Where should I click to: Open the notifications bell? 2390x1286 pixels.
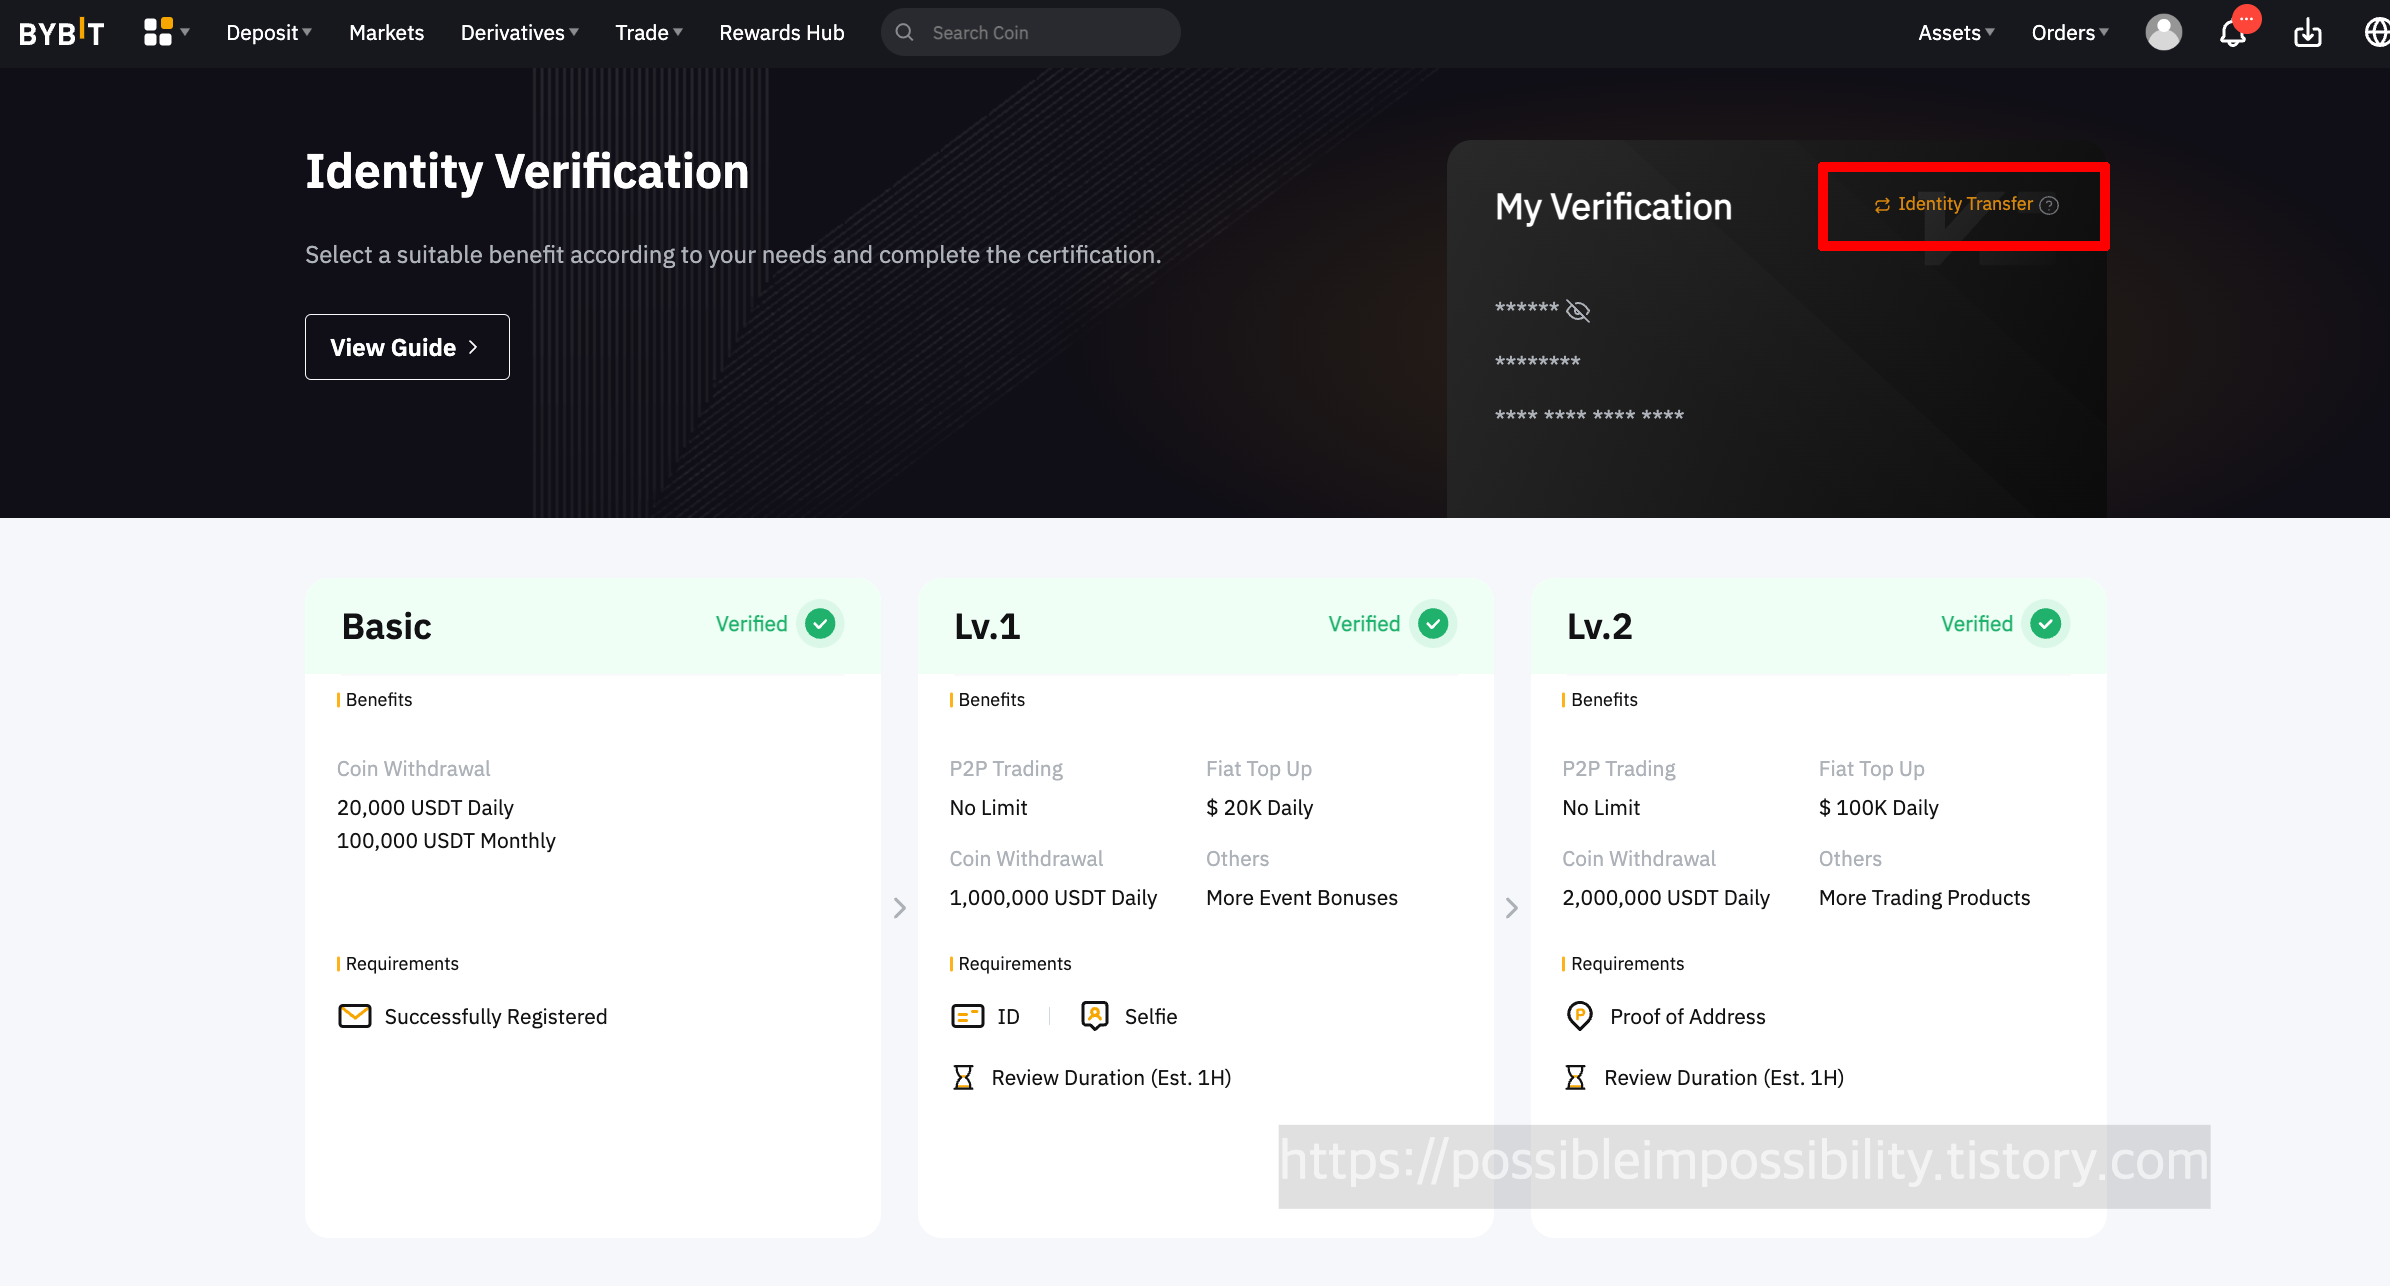pyautogui.click(x=2232, y=32)
